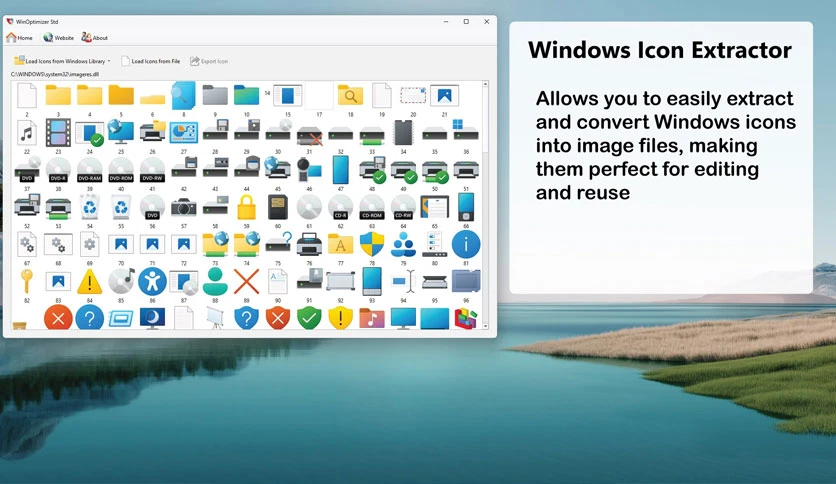Viewport: 836px width, 484px height.
Task: Select the blue info circle icon 81
Action: (466, 244)
